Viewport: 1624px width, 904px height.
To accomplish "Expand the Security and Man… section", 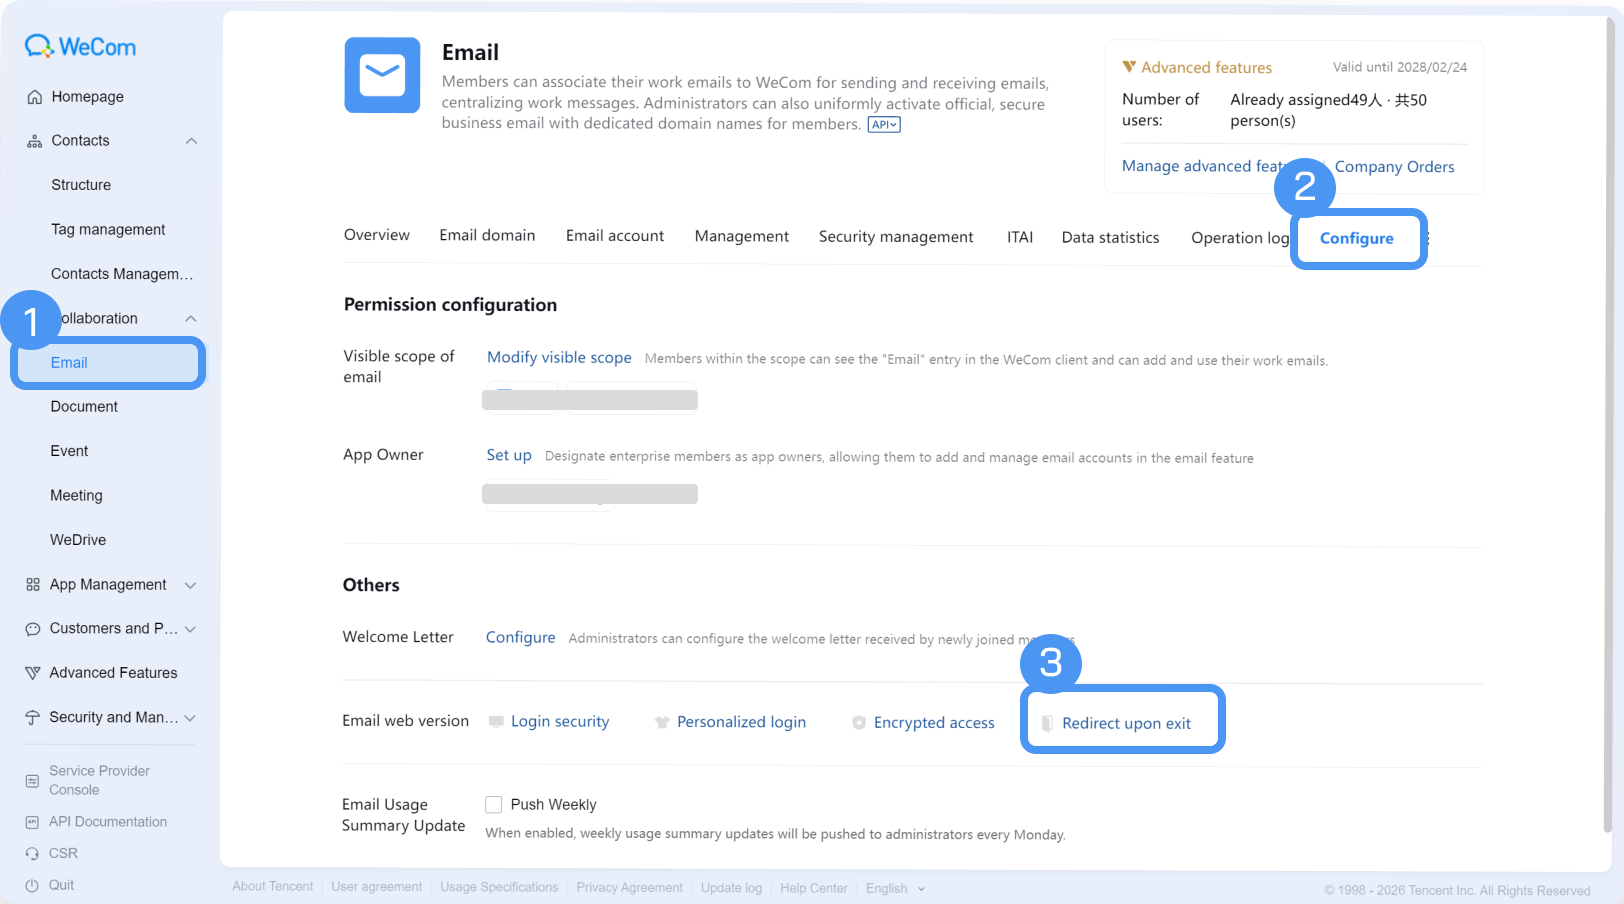I will [x=190, y=718].
